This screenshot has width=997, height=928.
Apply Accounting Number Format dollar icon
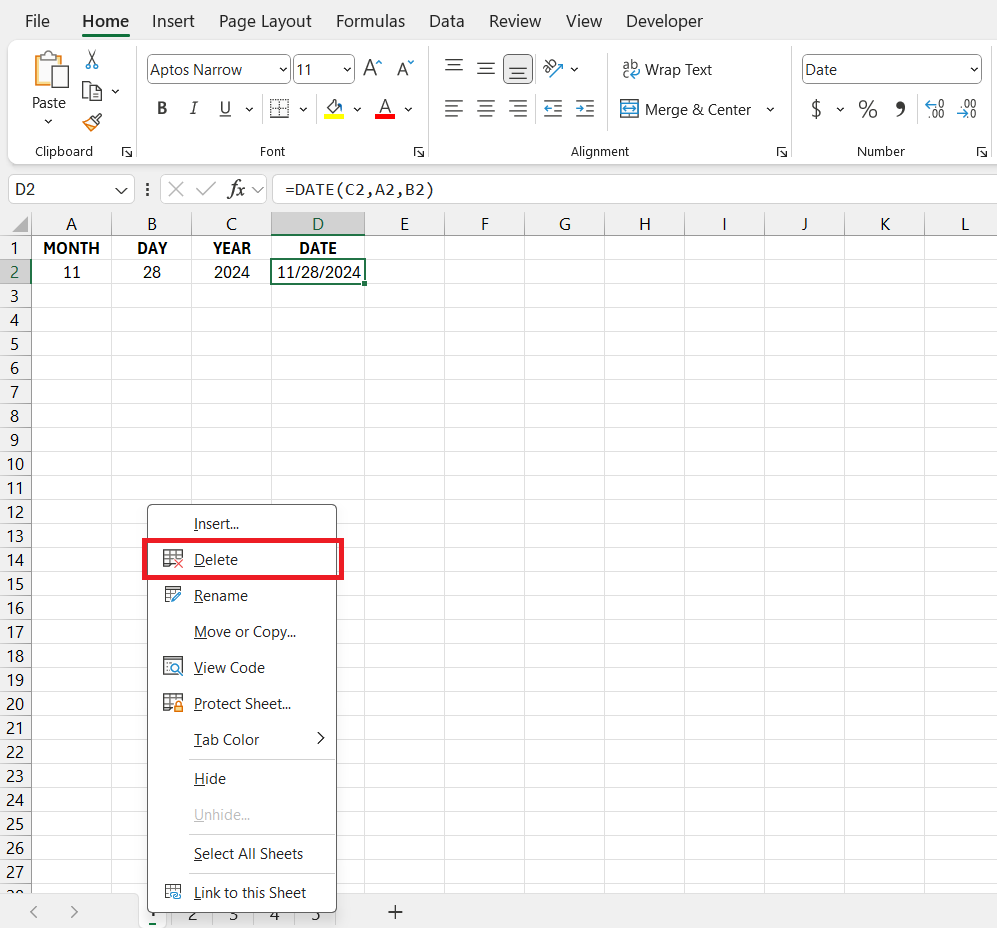tap(816, 109)
